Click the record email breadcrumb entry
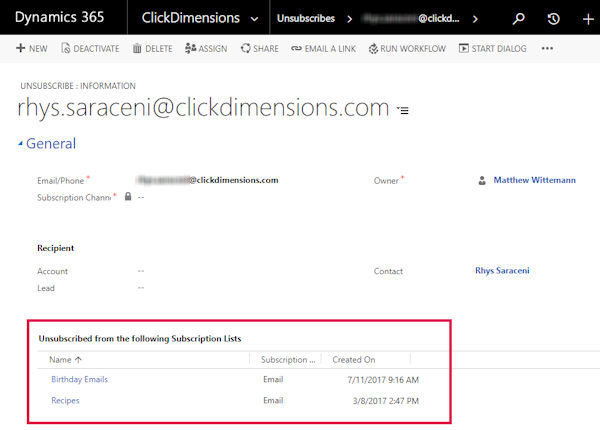The height and width of the screenshot is (430, 600). tap(411, 18)
